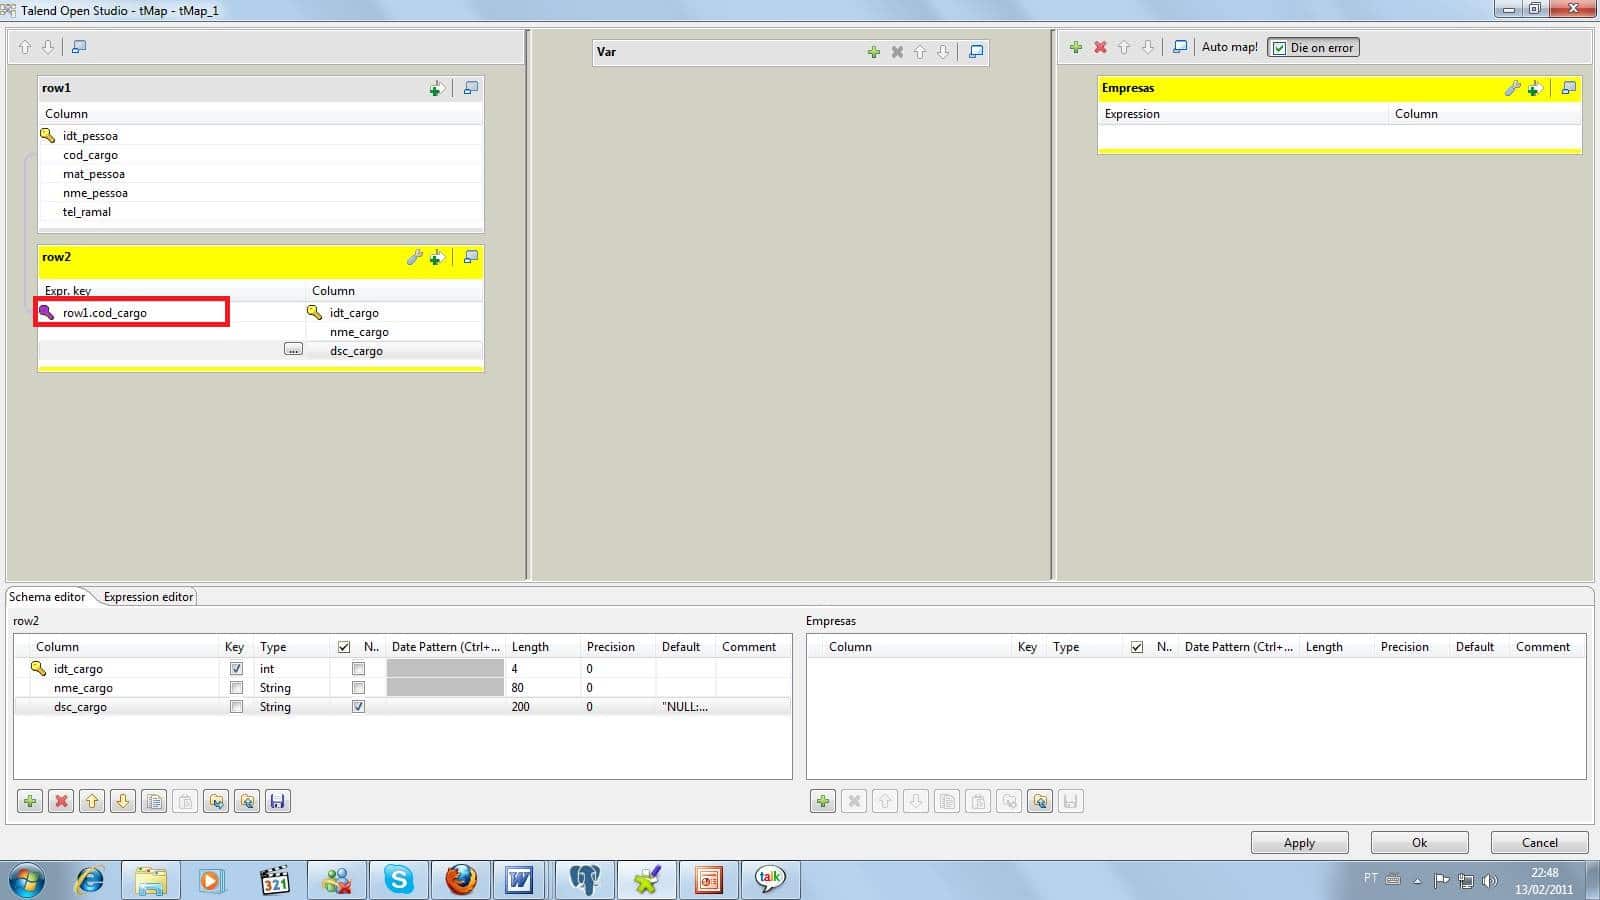
Task: Open Firefox from the Windows taskbar
Action: coord(461,880)
